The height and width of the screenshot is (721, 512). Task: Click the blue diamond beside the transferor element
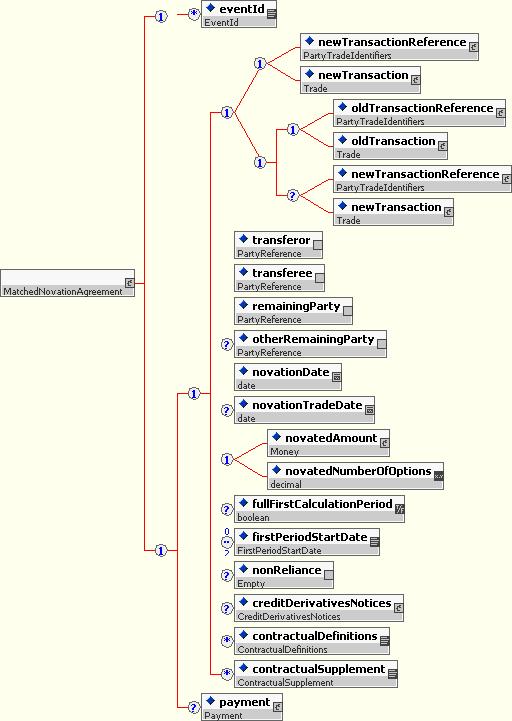(243, 239)
